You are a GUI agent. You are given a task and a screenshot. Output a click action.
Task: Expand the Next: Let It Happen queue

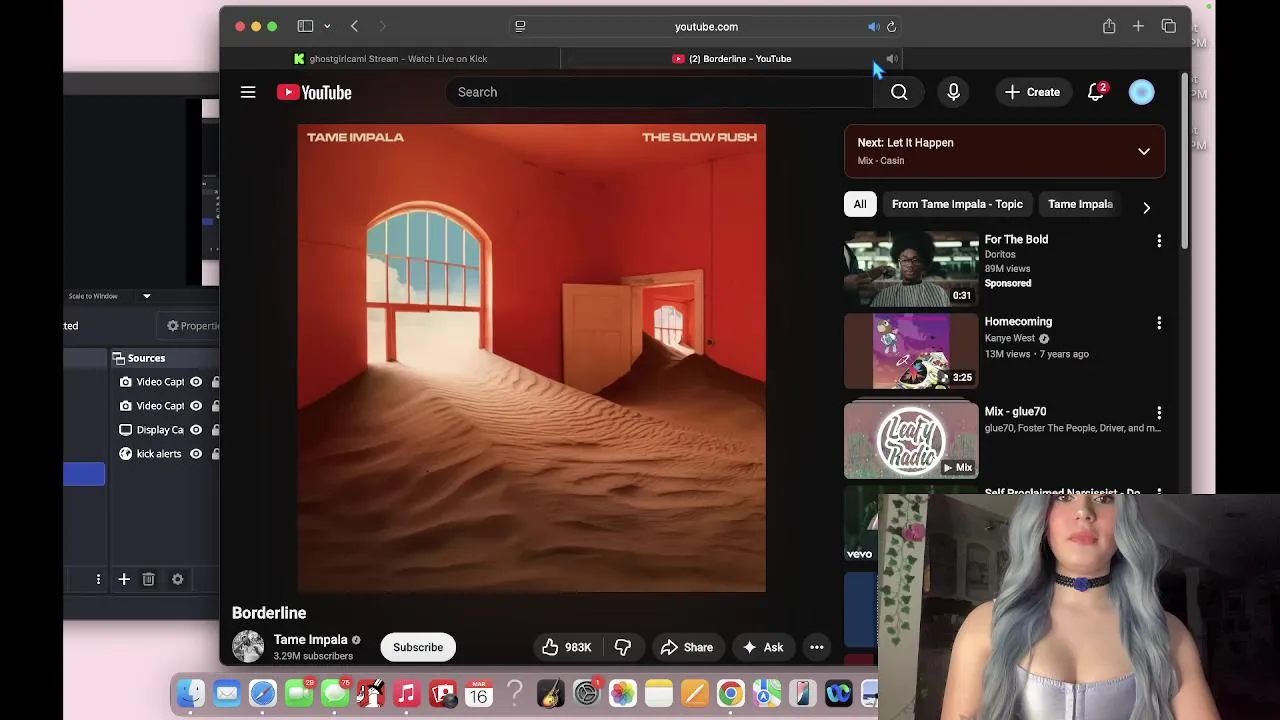click(1143, 152)
